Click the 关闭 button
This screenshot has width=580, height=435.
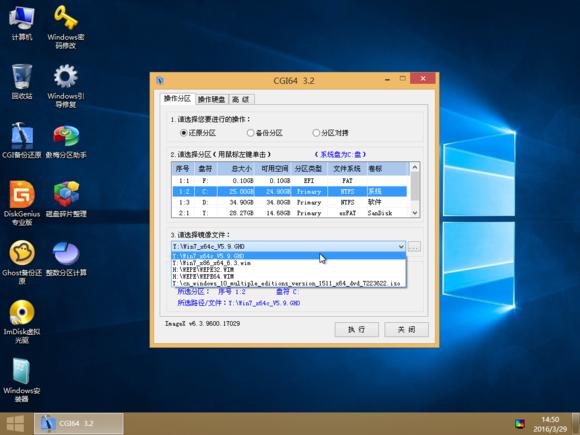click(406, 329)
